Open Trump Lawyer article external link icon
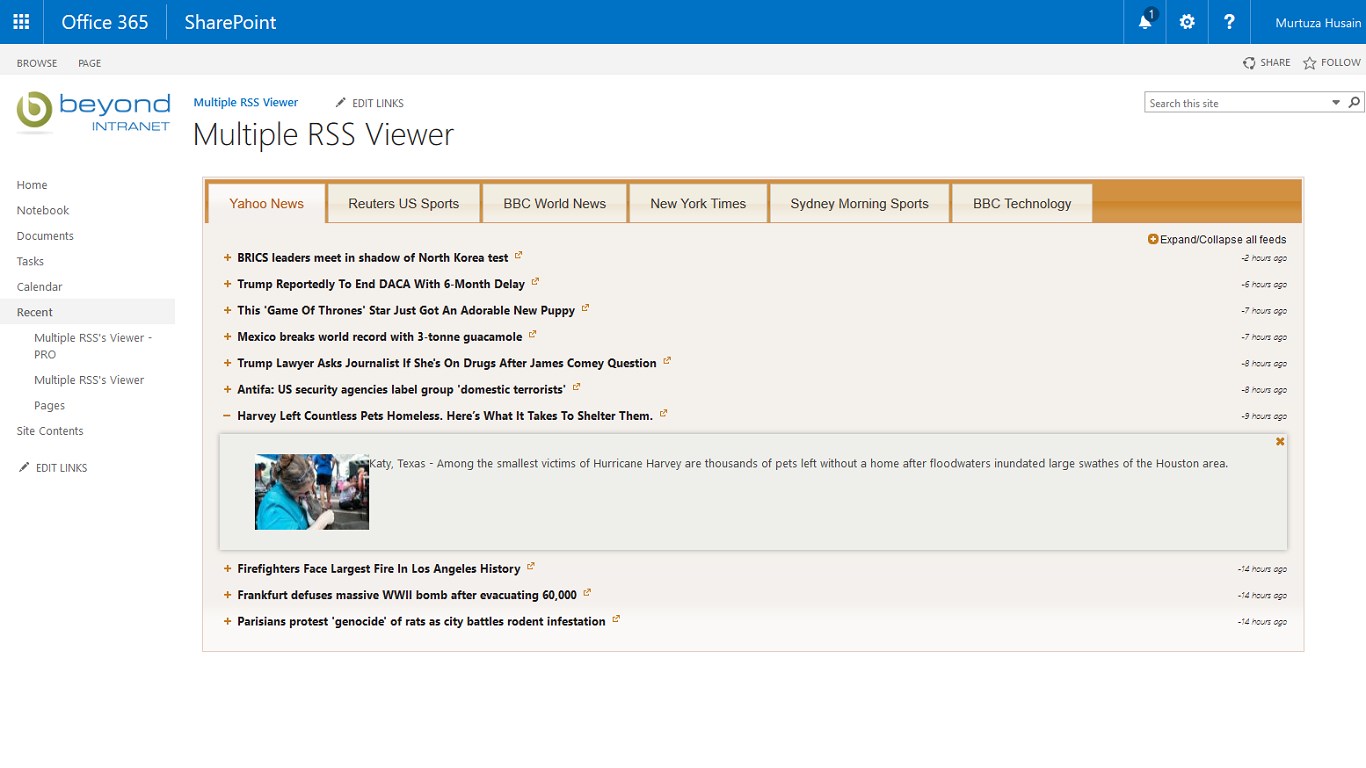This screenshot has width=1366, height=768. (x=667, y=360)
